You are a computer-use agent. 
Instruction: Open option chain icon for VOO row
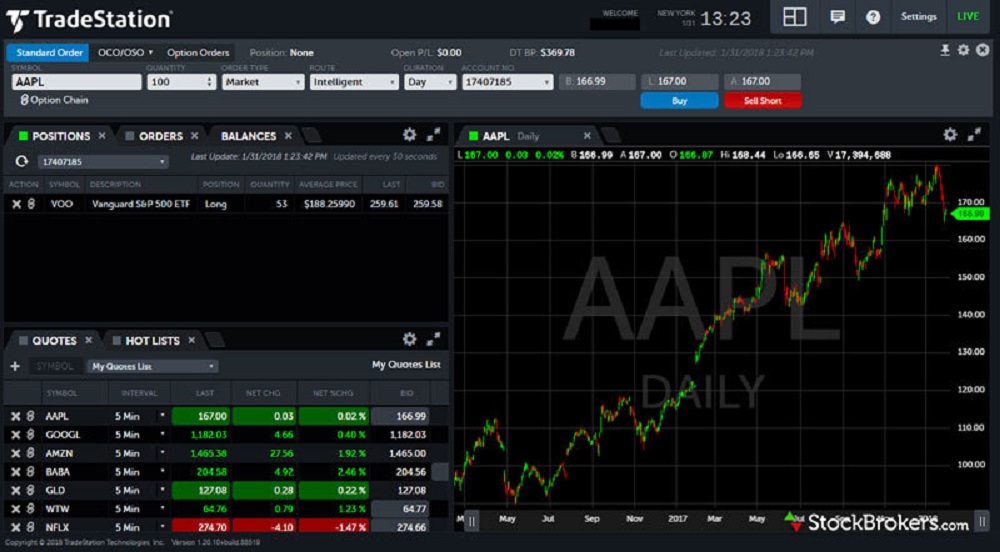31,204
